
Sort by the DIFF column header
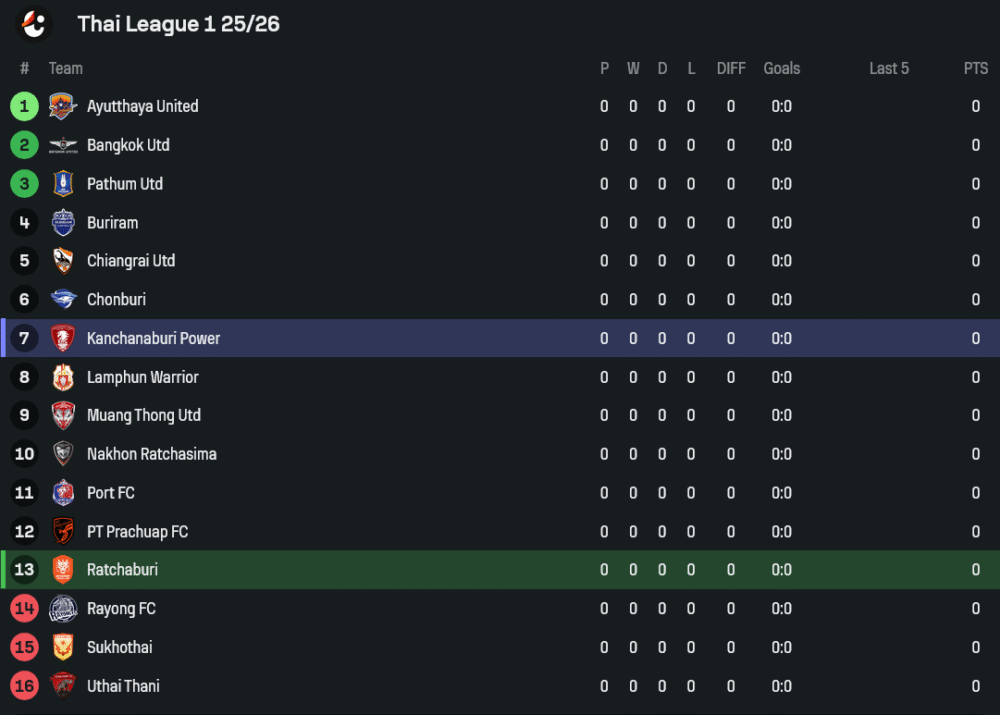(731, 68)
